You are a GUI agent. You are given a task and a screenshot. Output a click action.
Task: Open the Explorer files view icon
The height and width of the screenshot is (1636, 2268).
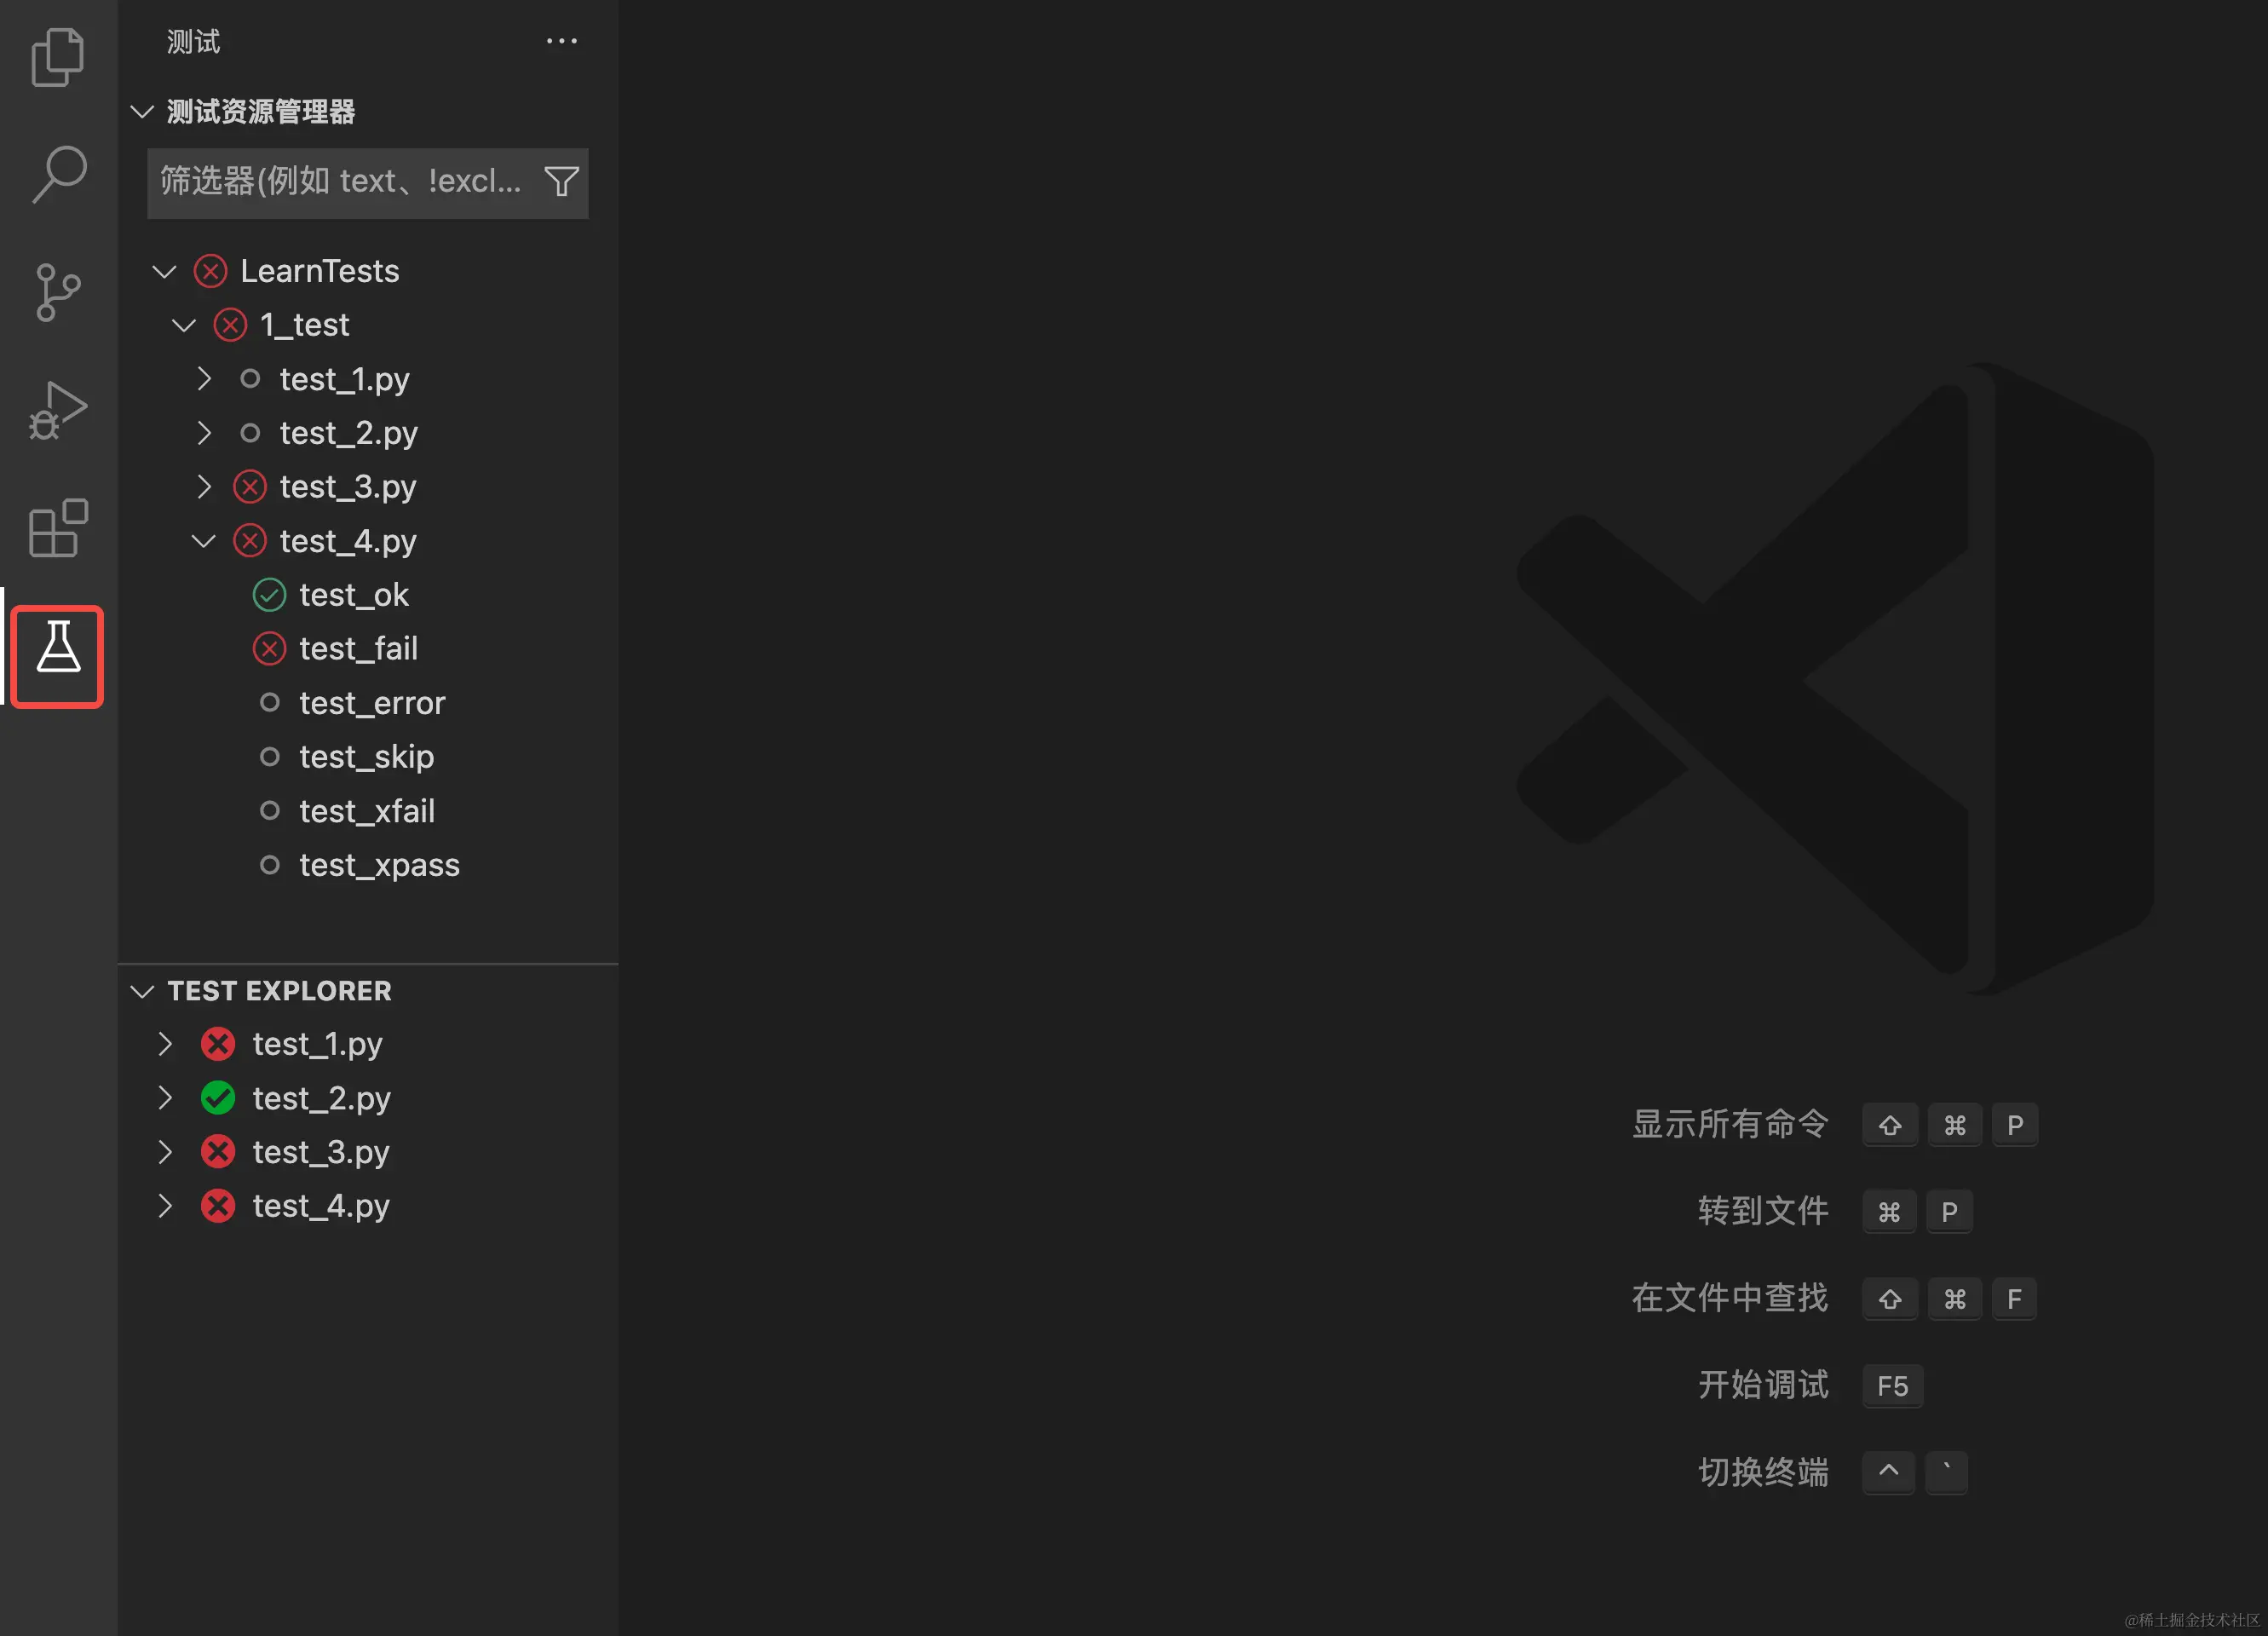(58, 57)
